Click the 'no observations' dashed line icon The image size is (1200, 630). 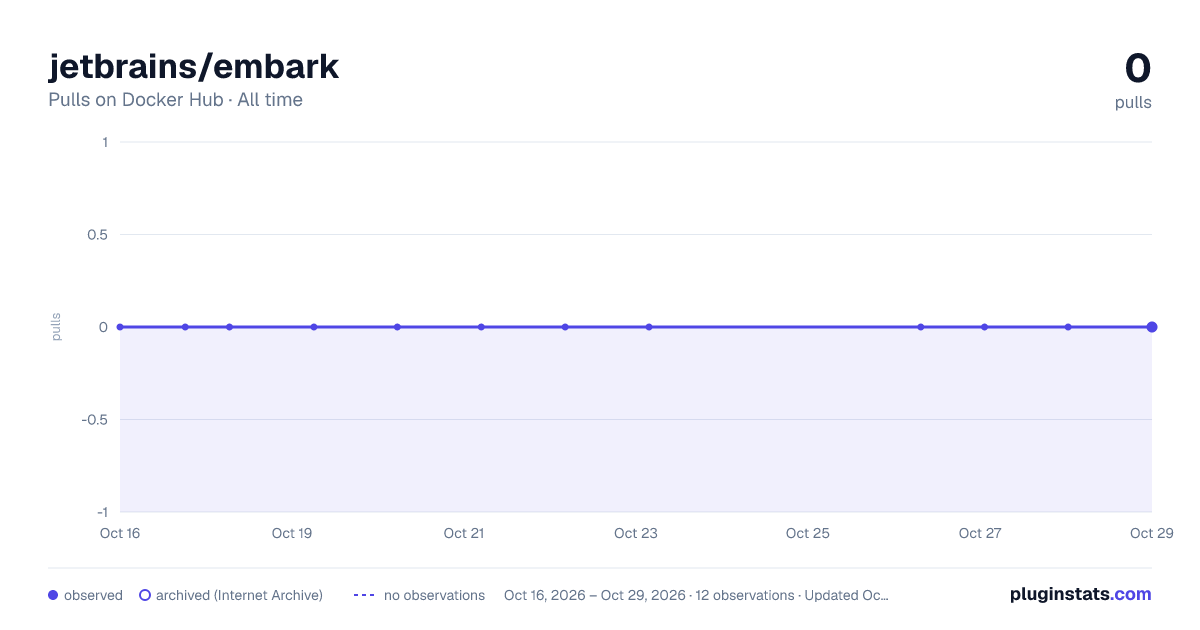click(364, 595)
